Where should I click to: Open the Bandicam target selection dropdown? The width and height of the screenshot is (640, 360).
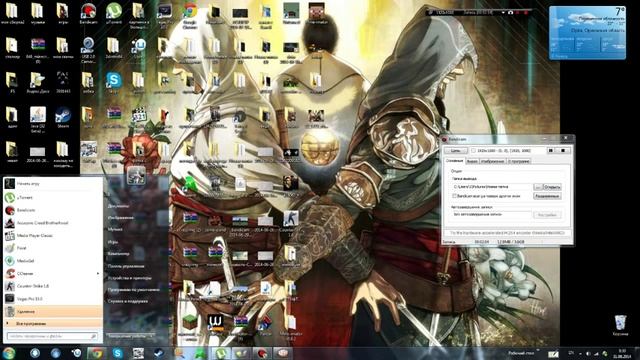(456, 151)
